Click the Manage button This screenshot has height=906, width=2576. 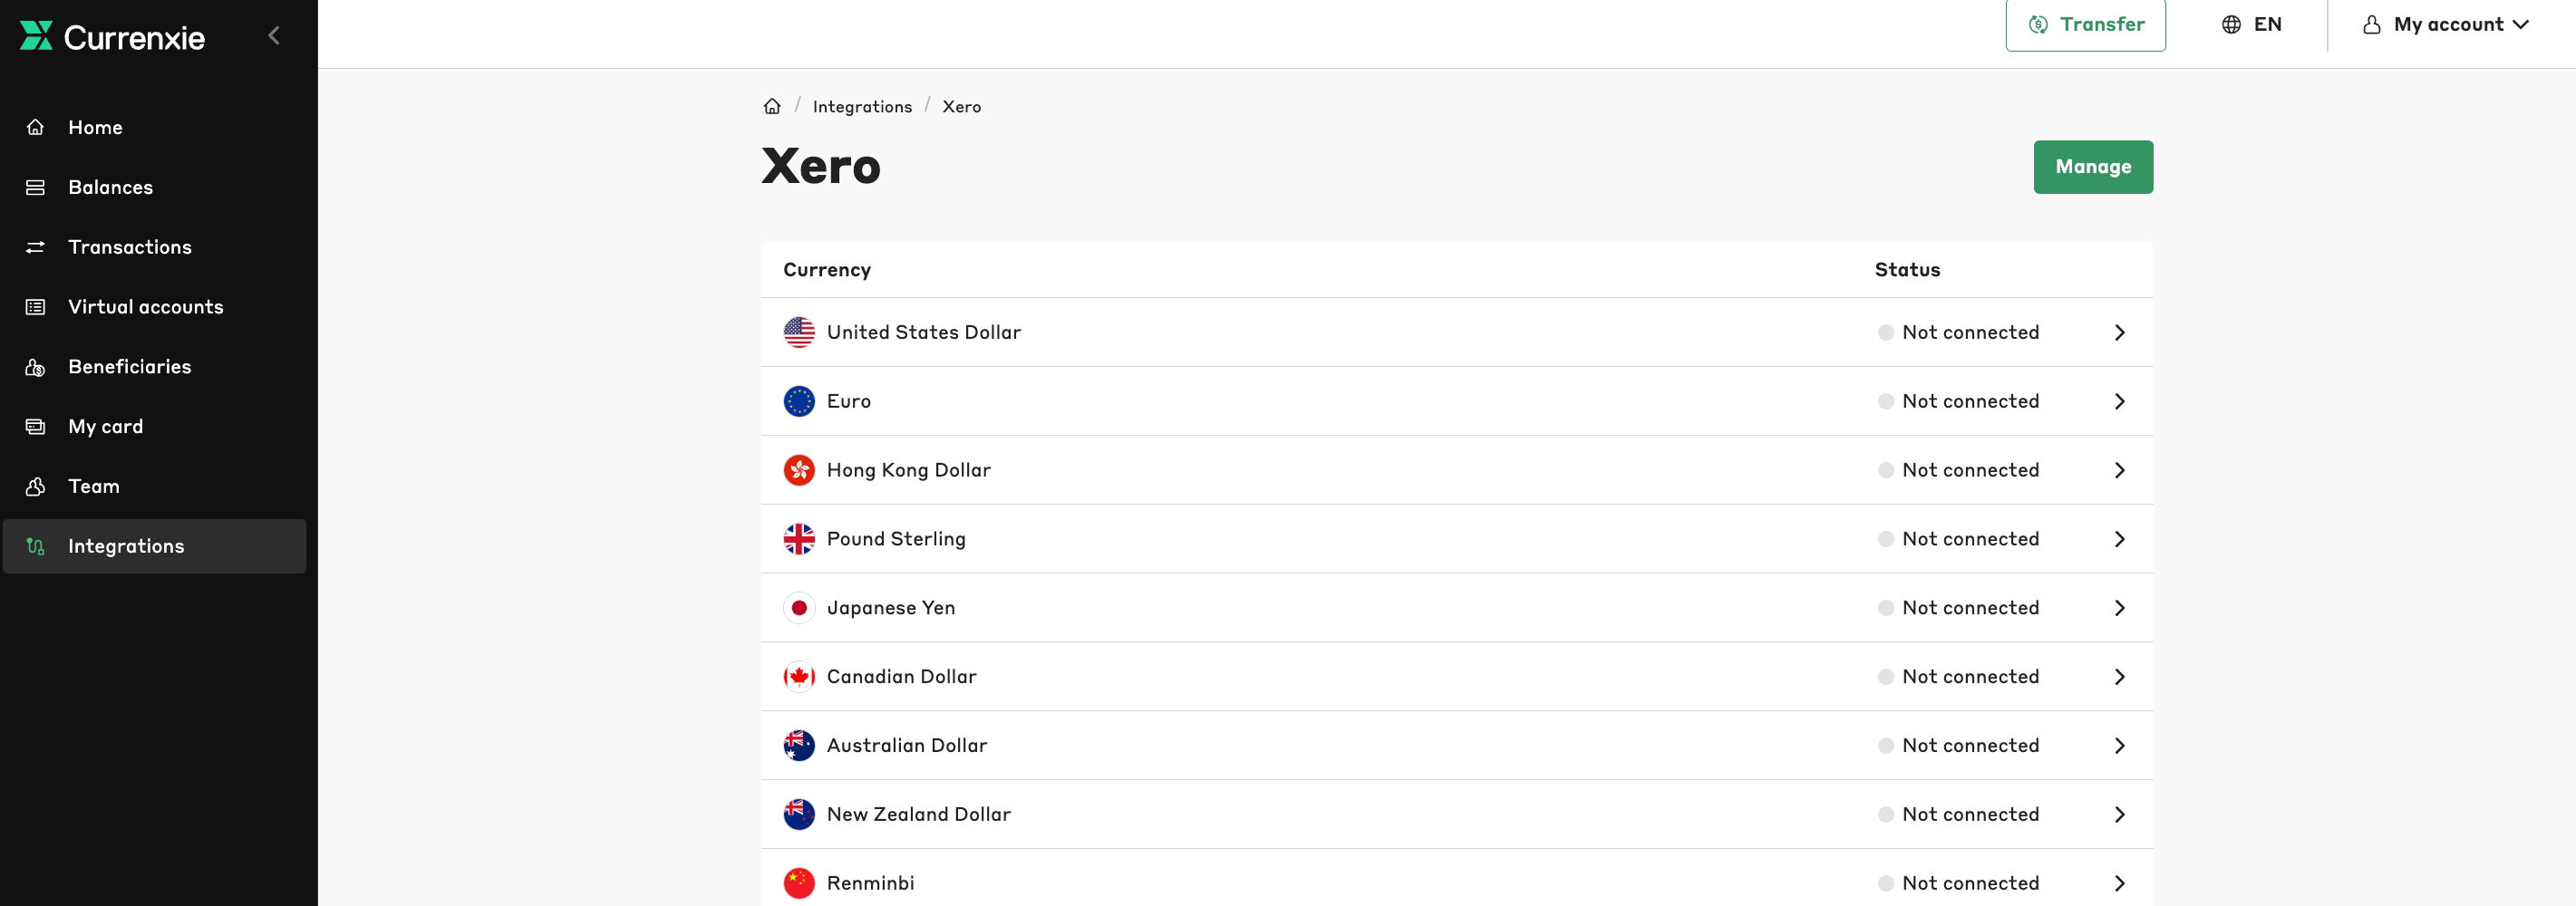tap(2093, 167)
